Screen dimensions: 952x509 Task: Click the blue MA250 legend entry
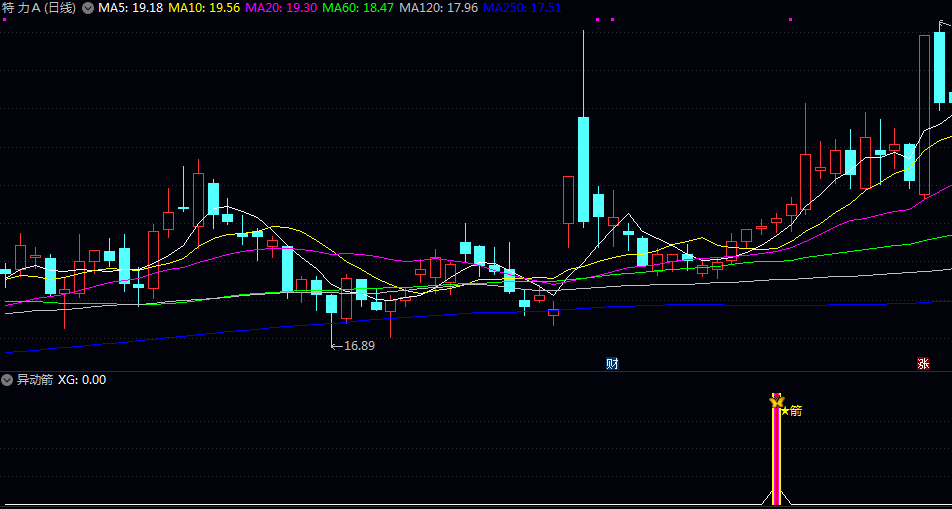tap(521, 8)
